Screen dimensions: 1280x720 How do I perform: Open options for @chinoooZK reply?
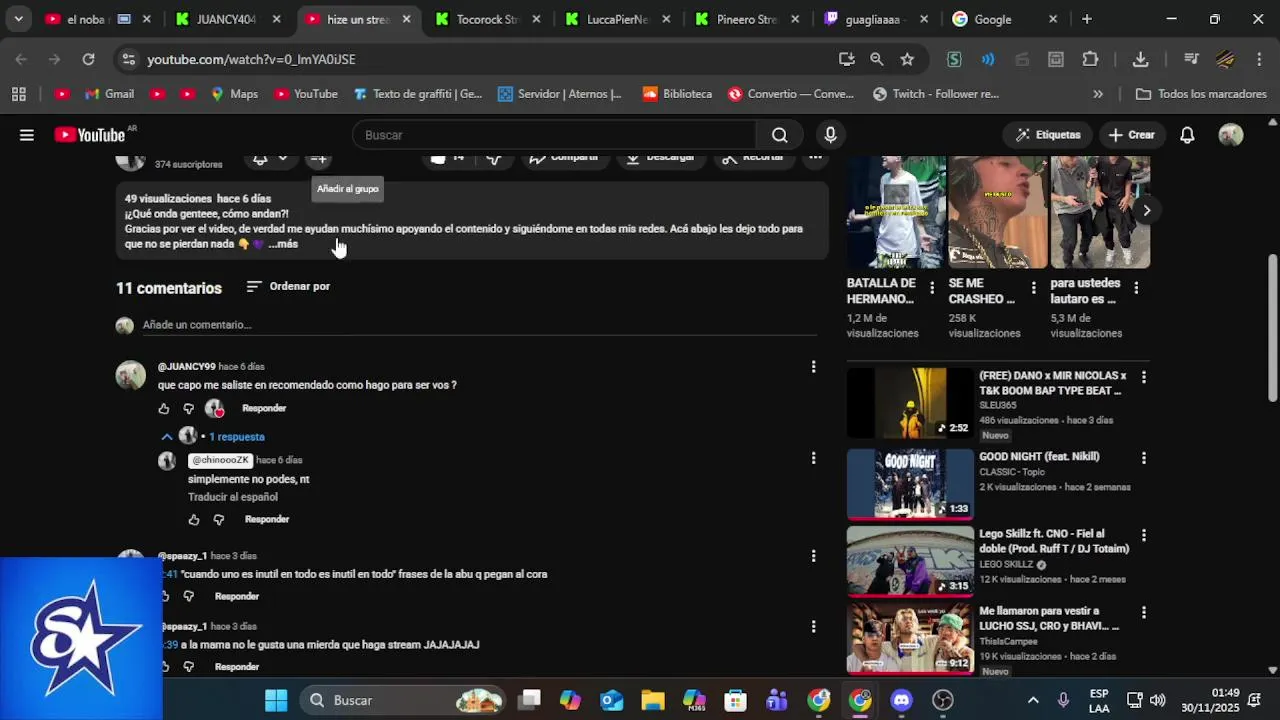tap(813, 458)
